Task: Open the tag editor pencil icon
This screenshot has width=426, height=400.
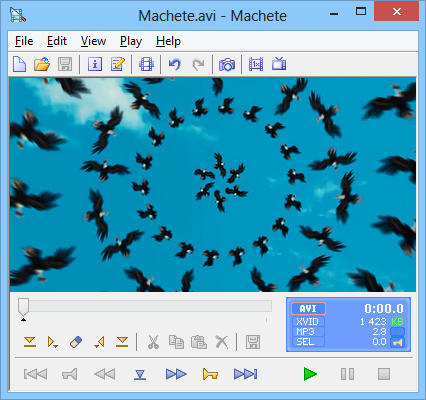Action: [x=118, y=64]
